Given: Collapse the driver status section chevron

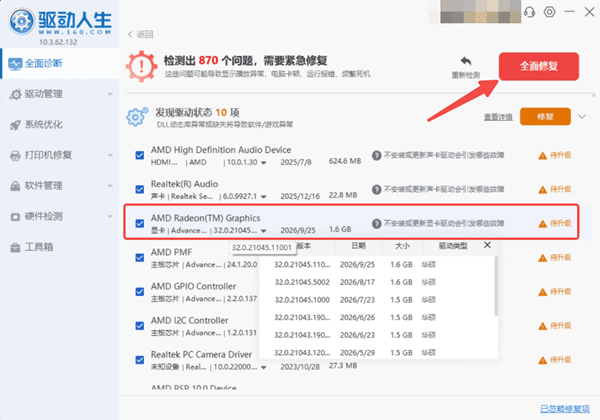Looking at the screenshot, I should click(582, 117).
